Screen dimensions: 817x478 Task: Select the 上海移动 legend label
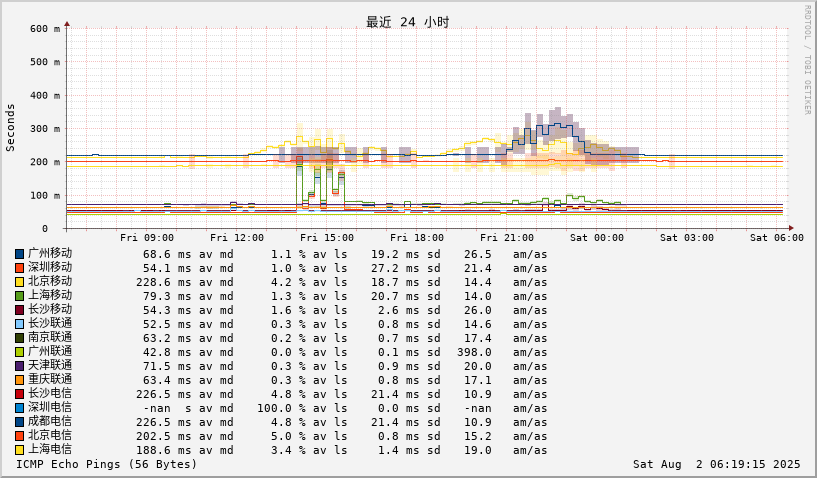(x=50, y=296)
